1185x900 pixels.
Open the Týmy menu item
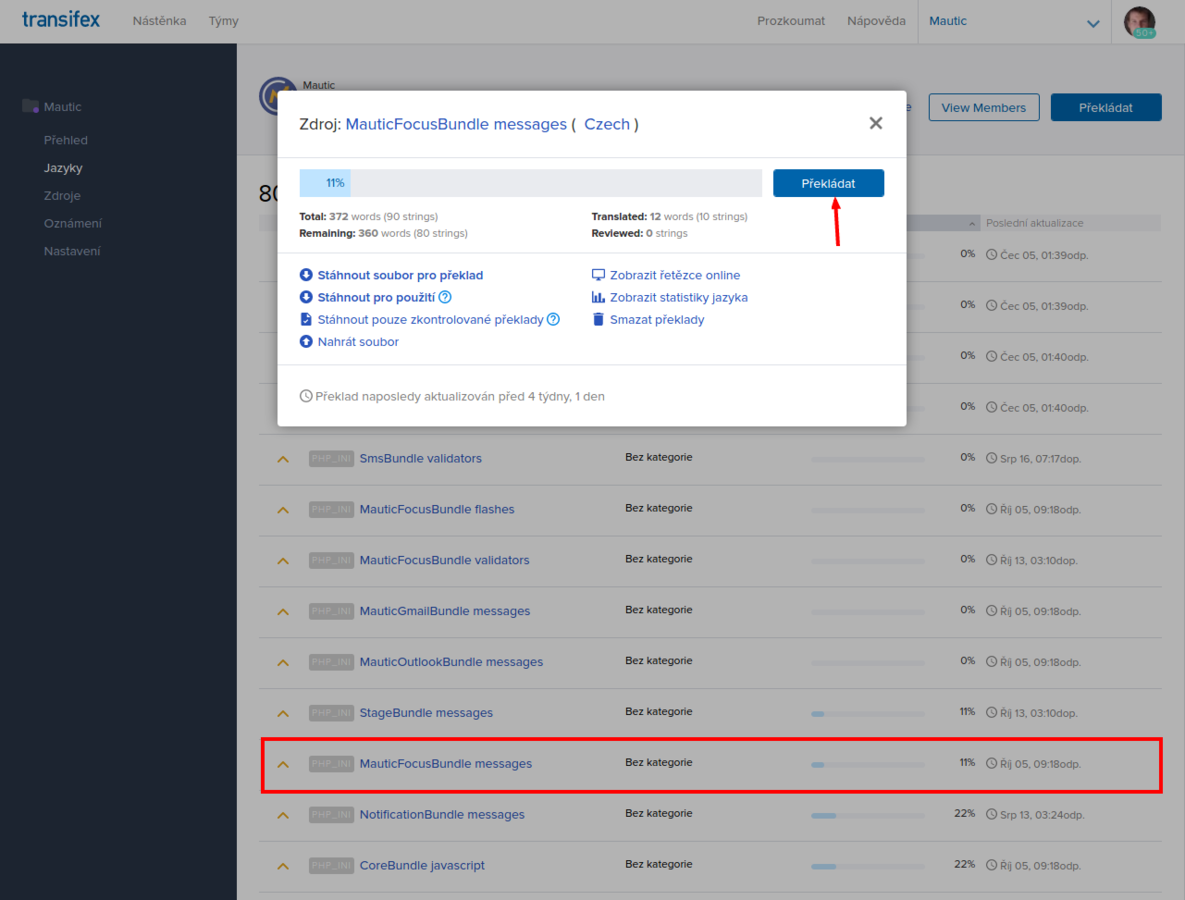(223, 21)
